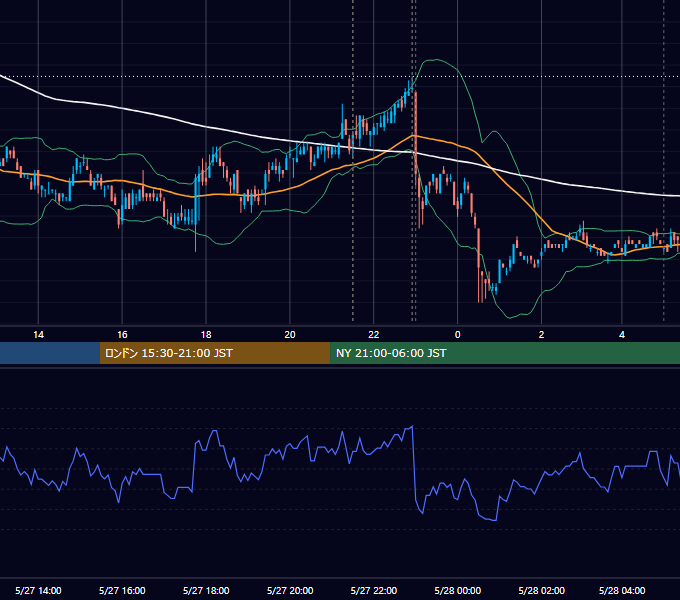This screenshot has width=680, height=600.
Task: Click the 5/27 14:00 date label
Action: [x=38, y=590]
